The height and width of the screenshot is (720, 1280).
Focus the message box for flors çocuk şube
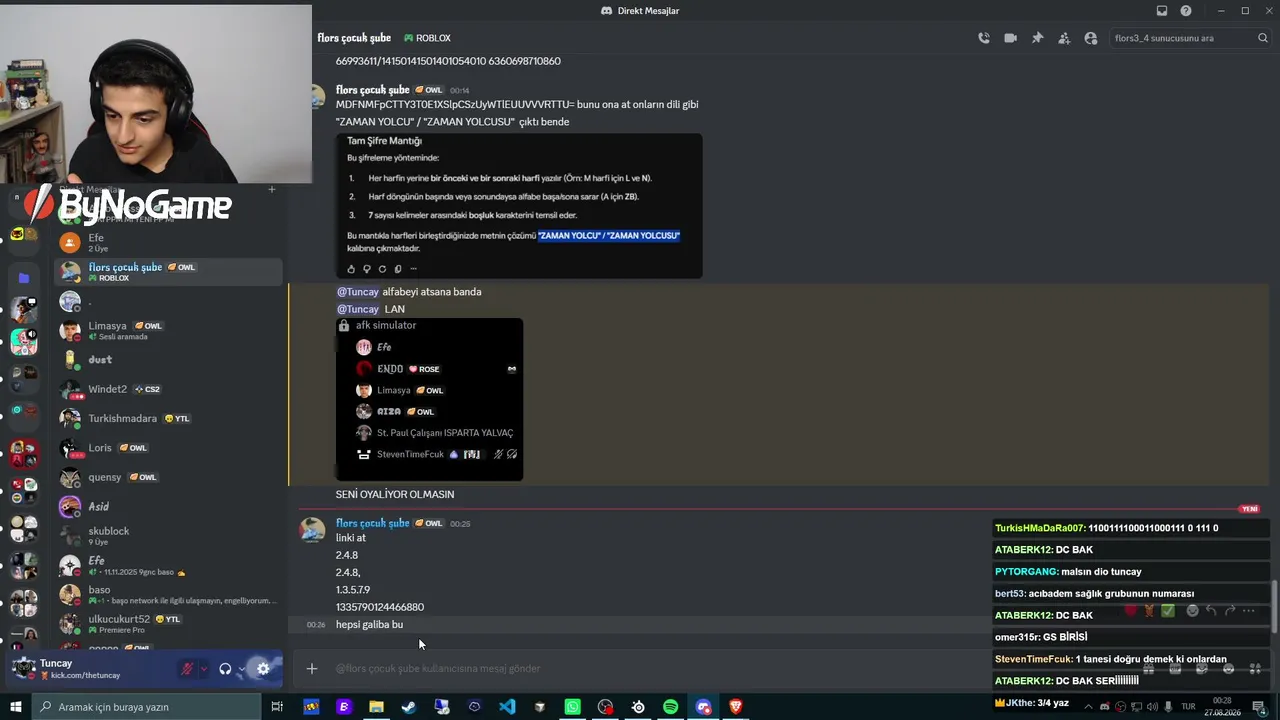click(640, 668)
